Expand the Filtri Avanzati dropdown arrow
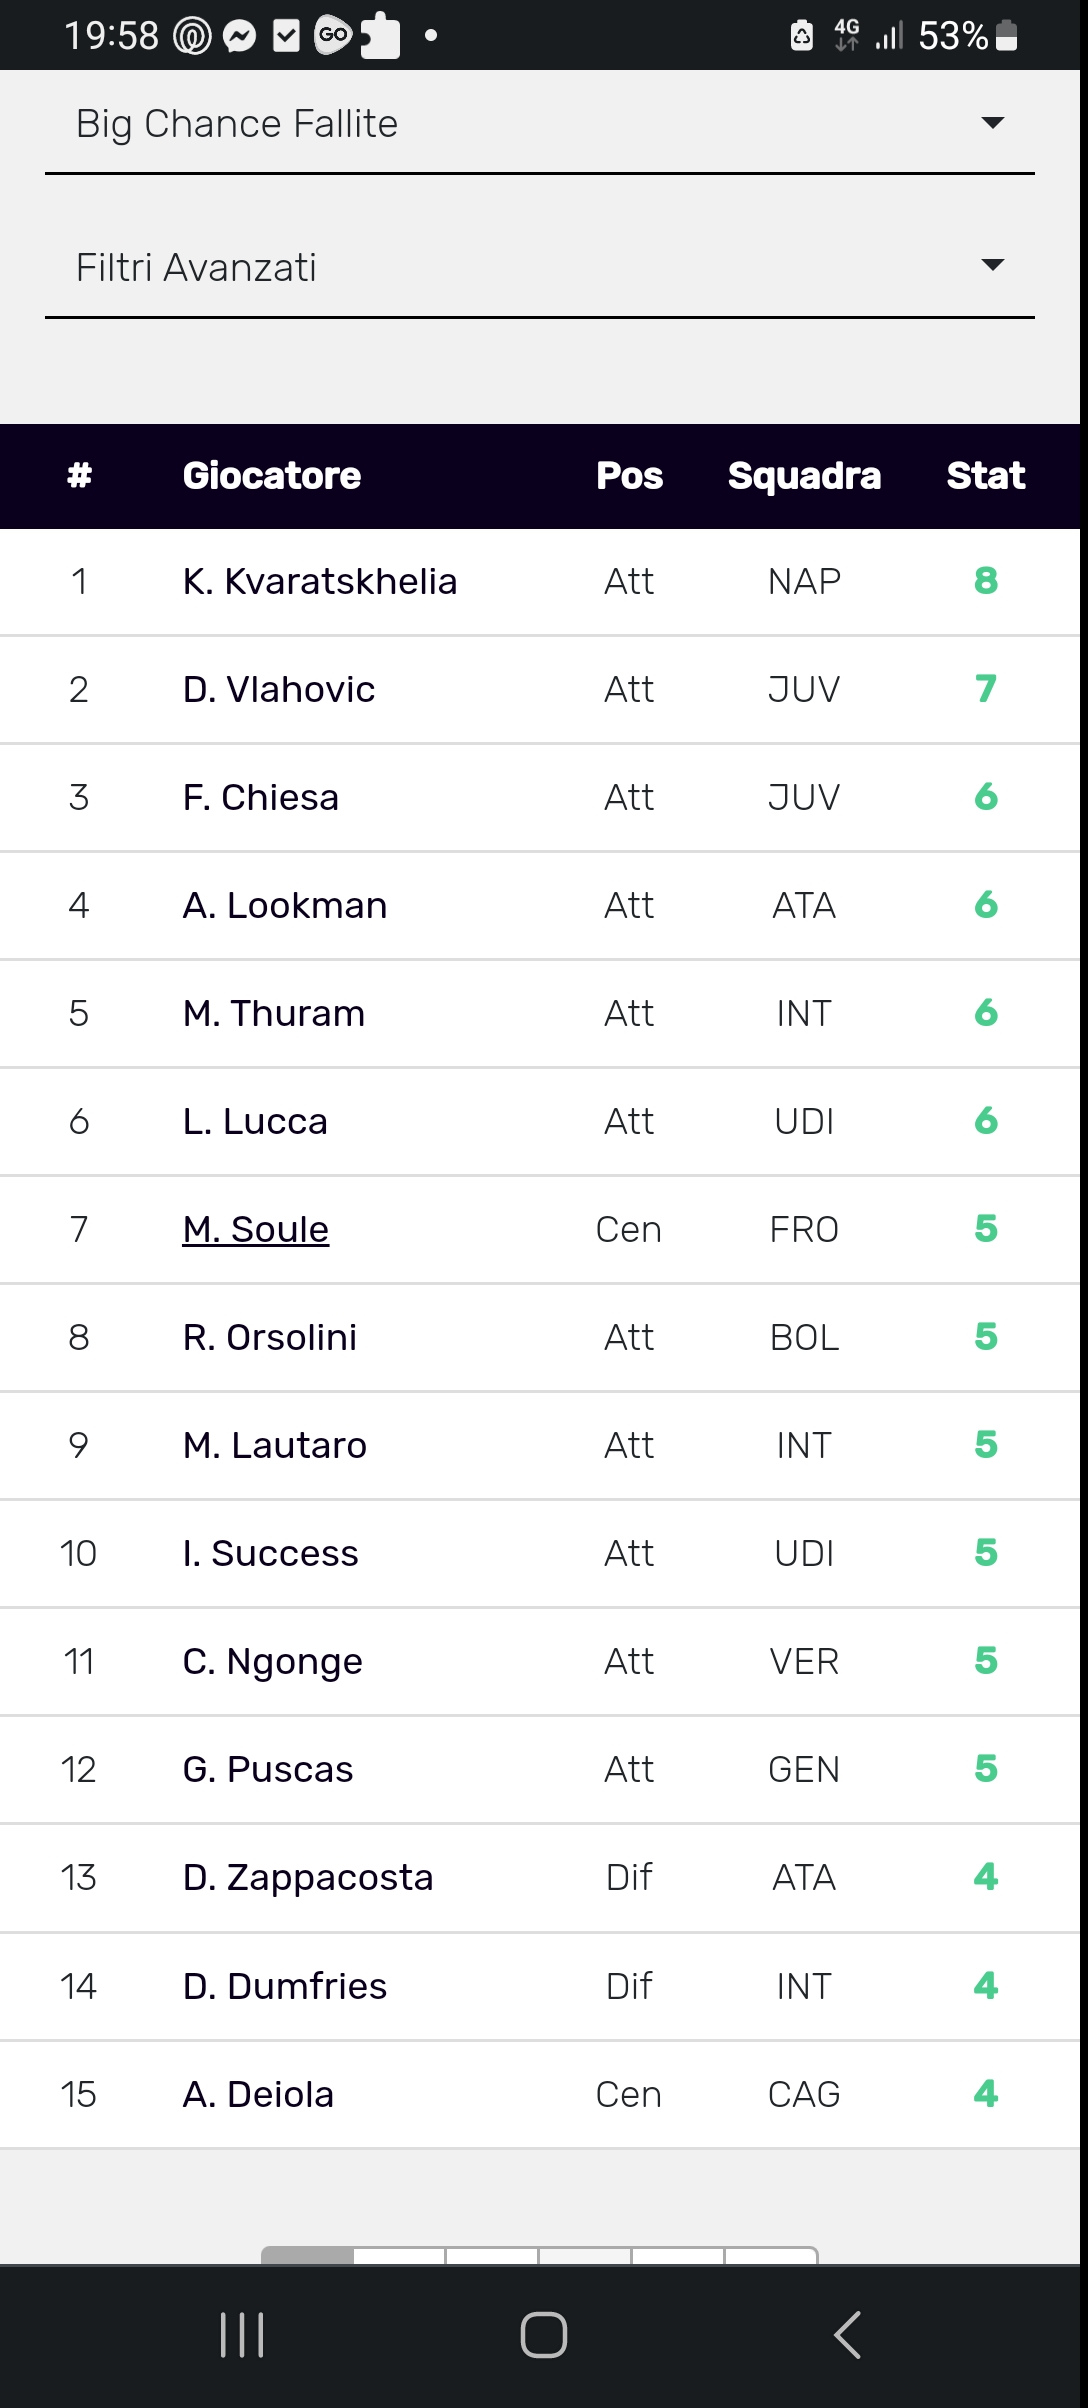The width and height of the screenshot is (1088, 2408). click(992, 266)
